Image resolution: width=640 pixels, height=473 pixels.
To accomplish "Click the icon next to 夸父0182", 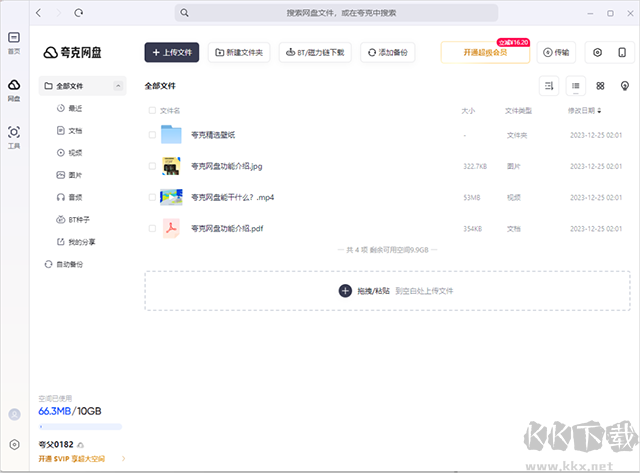I will point(80,445).
